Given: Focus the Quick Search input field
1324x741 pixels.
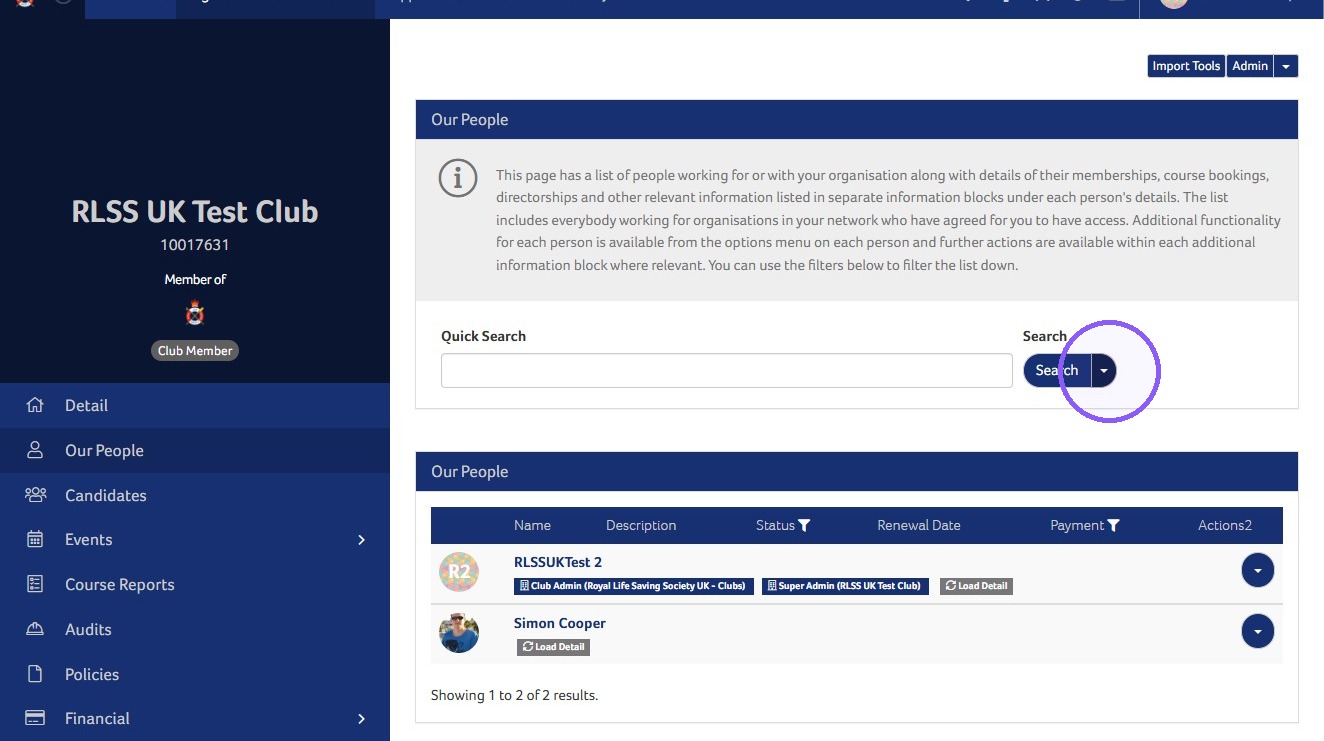Looking at the screenshot, I should [727, 370].
